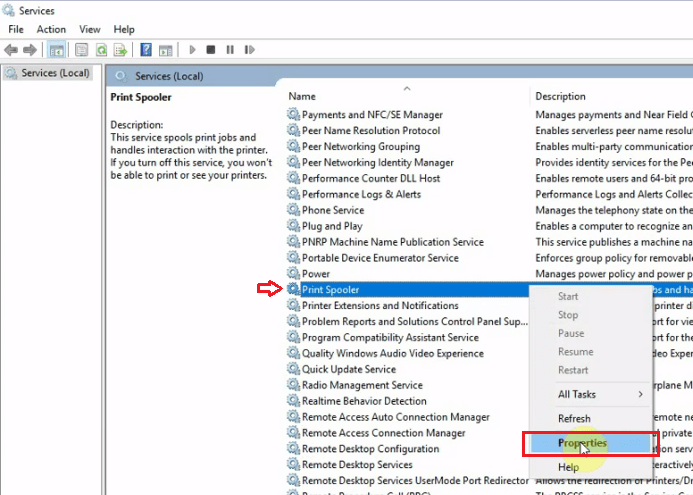
Task: Open the Action menu
Action: (x=51, y=29)
